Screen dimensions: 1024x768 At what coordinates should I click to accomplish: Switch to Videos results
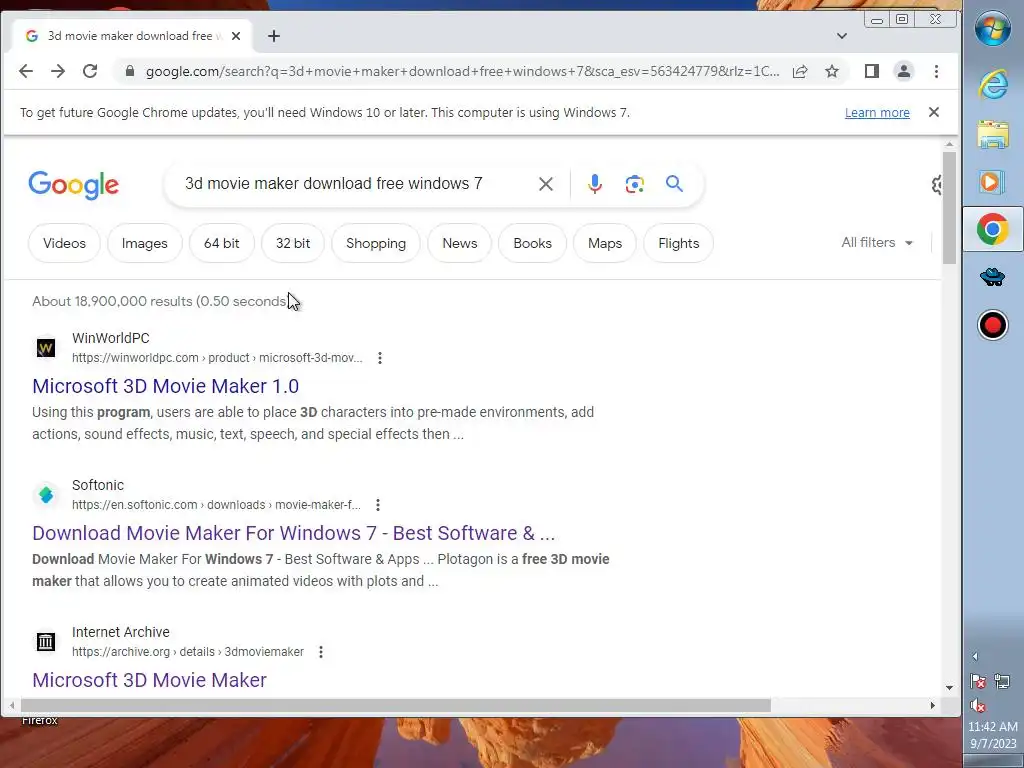(64, 243)
